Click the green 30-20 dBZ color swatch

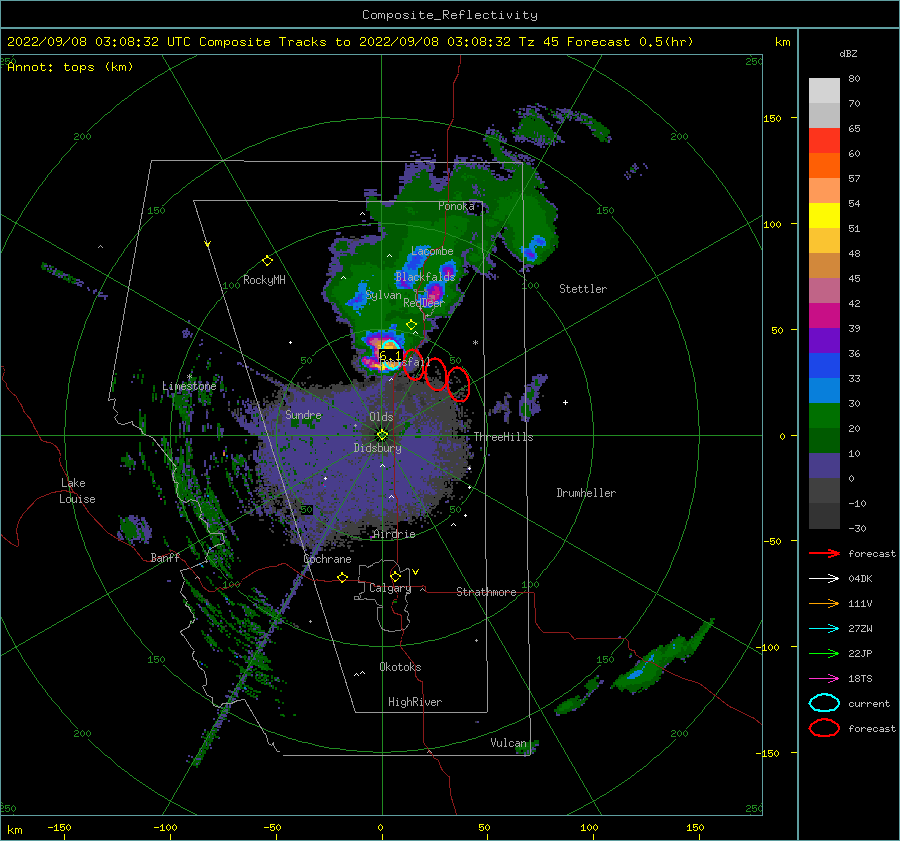[x=824, y=416]
